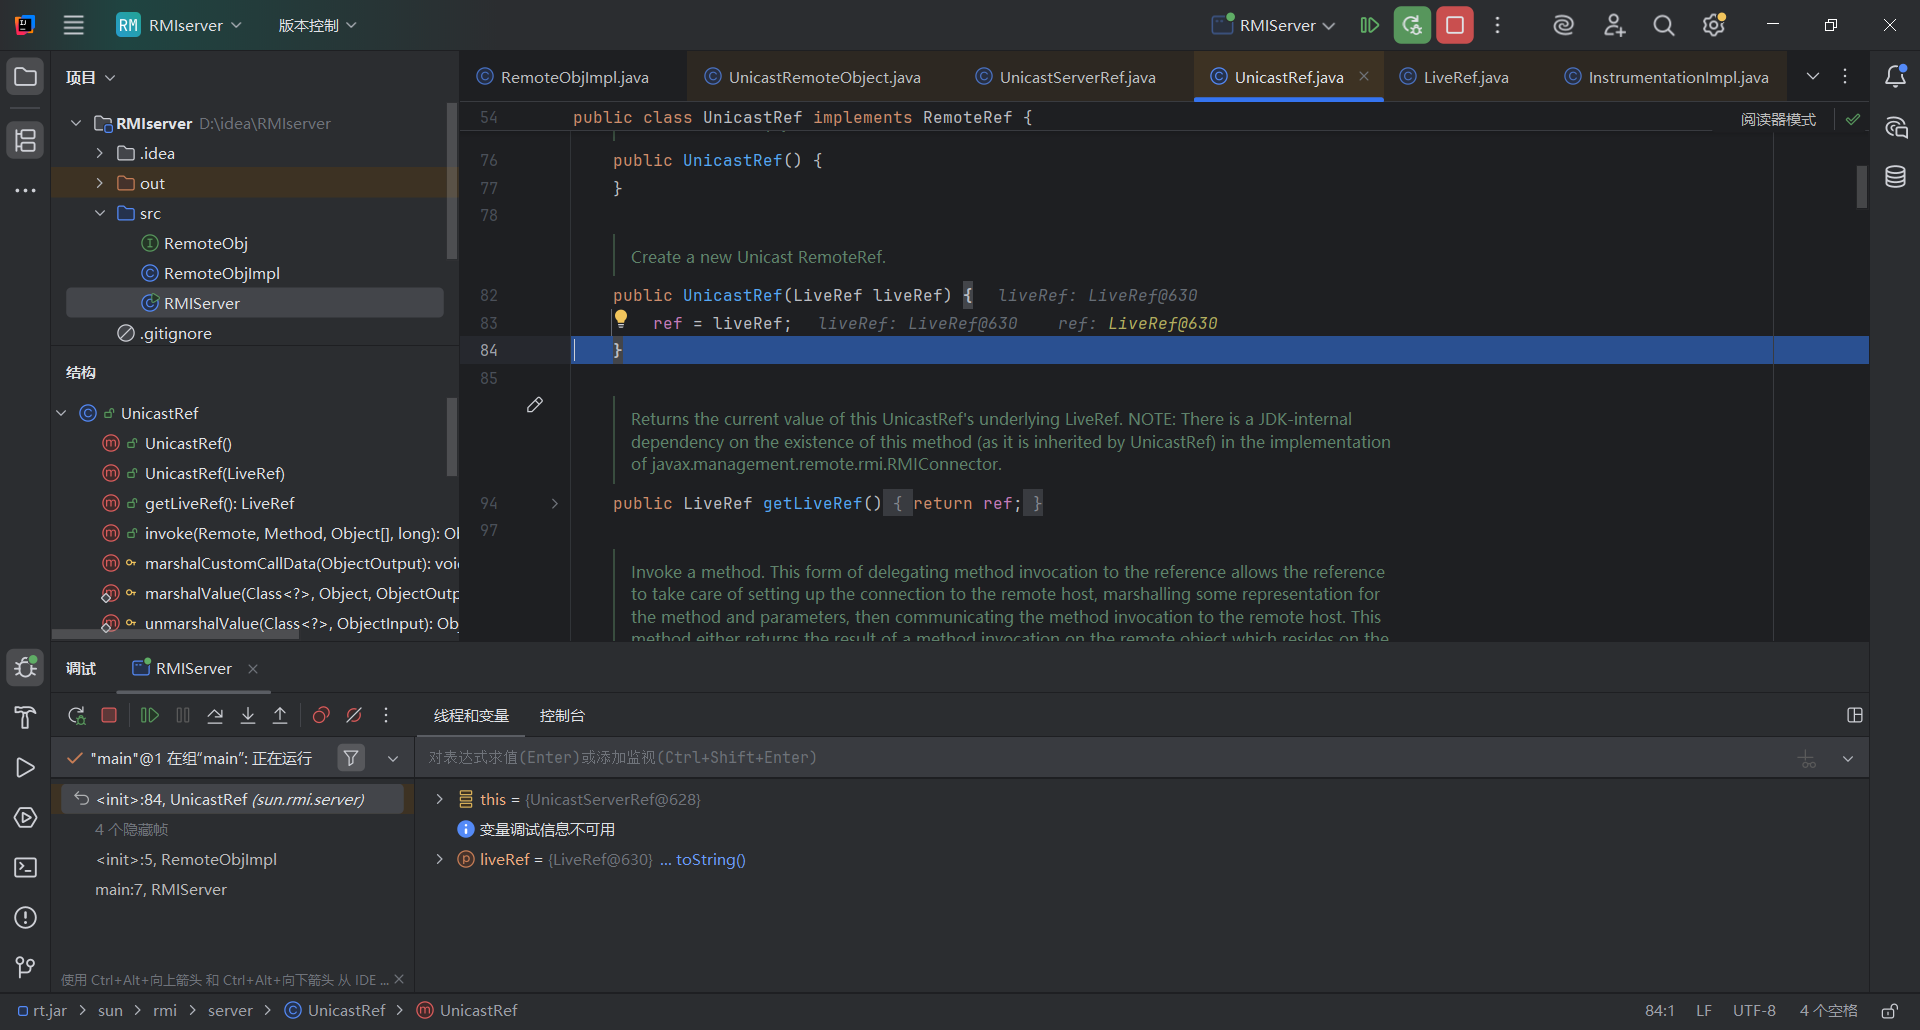Click the Step Over debug icon
This screenshot has height=1030, width=1920.
coord(215,715)
